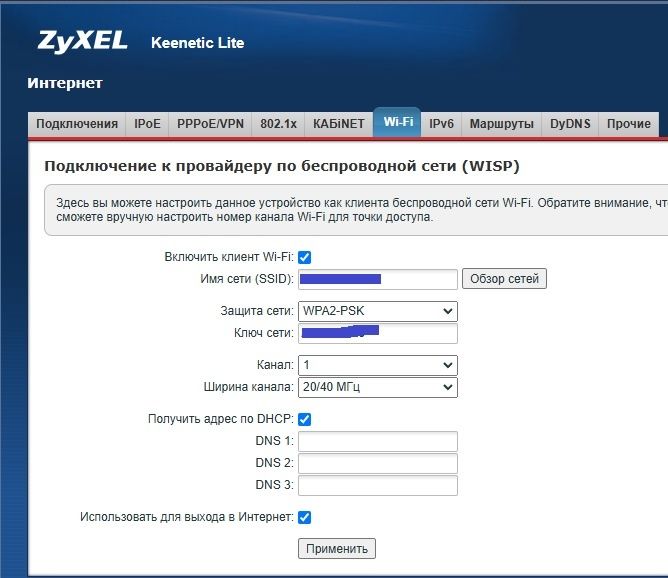Toggle Использовать для выхода в Интернет checkbox
Viewport: 668px width, 578px height.
[305, 517]
